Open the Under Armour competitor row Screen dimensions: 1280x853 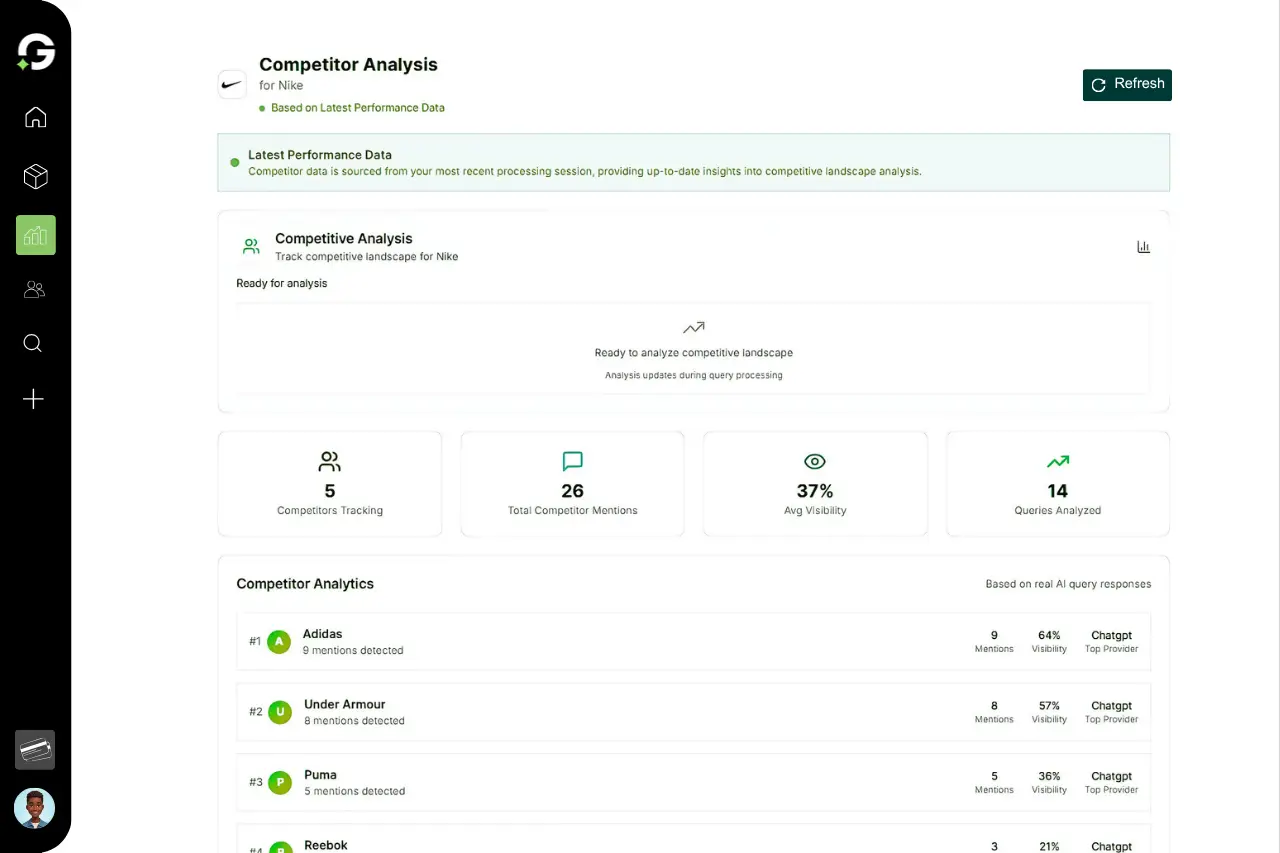coord(693,712)
